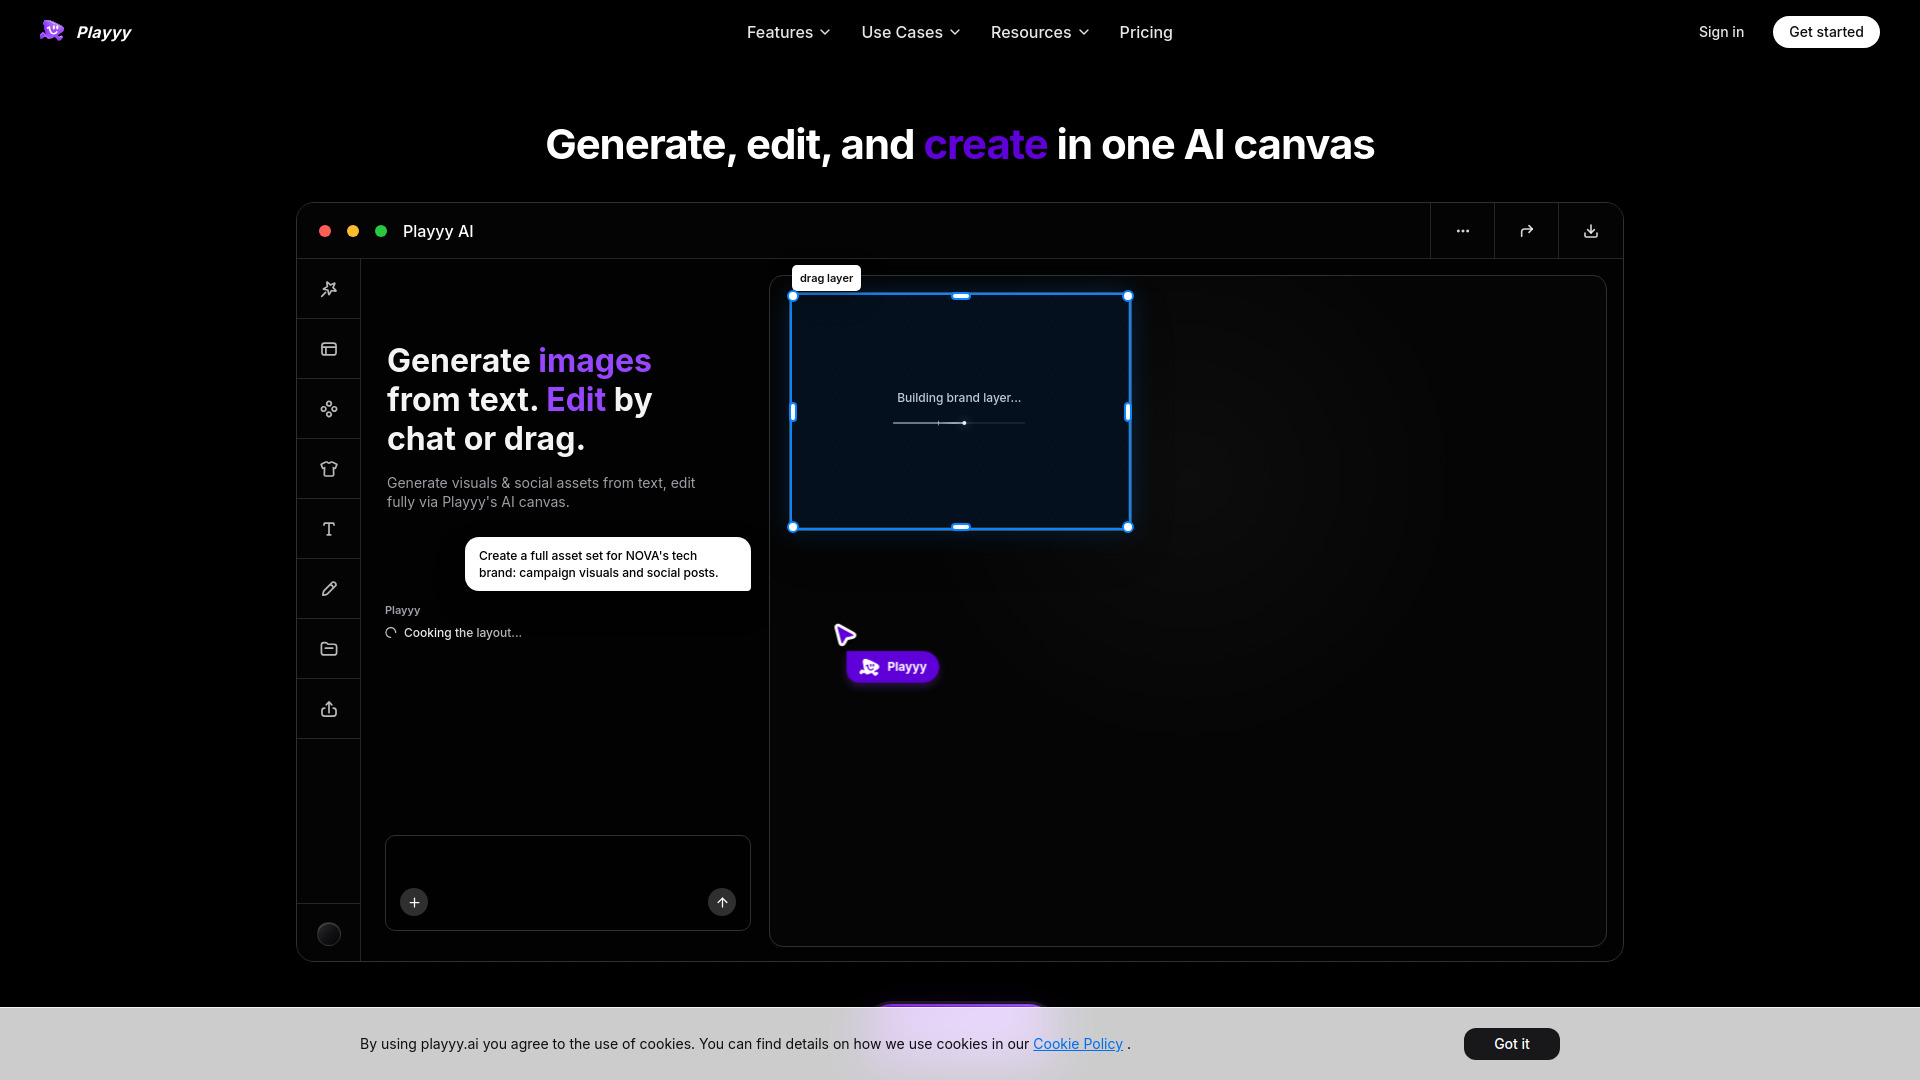Click the top-right resize handle of layer
The height and width of the screenshot is (1080, 1920).
point(1128,296)
